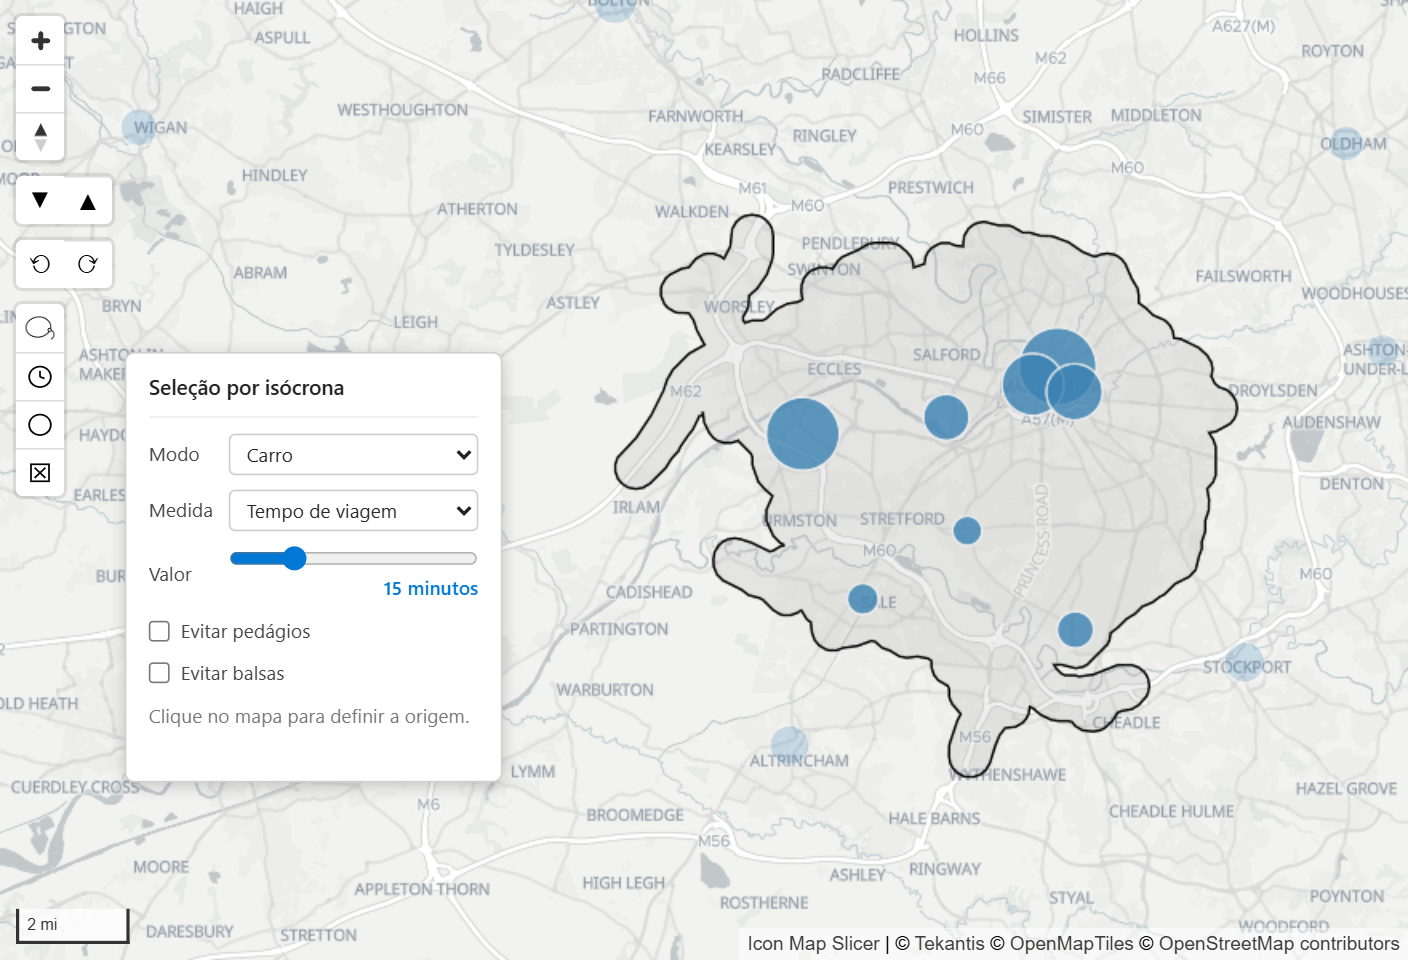Click the upward triangle drill button
This screenshot has height=960, width=1408.
click(88, 201)
